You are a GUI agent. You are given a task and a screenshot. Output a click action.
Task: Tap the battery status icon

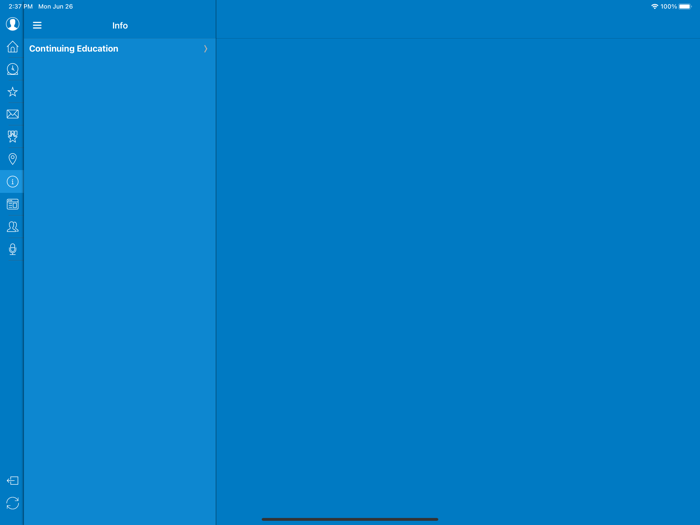coord(685,7)
